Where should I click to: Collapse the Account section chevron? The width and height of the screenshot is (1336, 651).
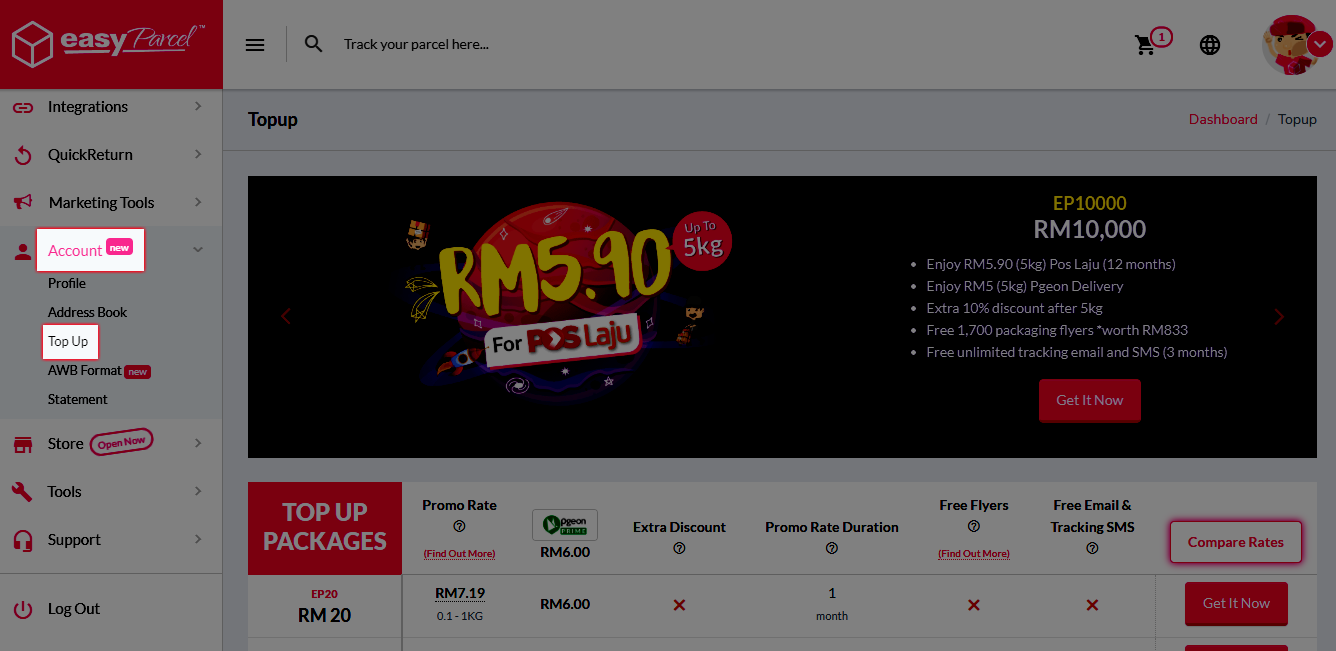point(198,250)
